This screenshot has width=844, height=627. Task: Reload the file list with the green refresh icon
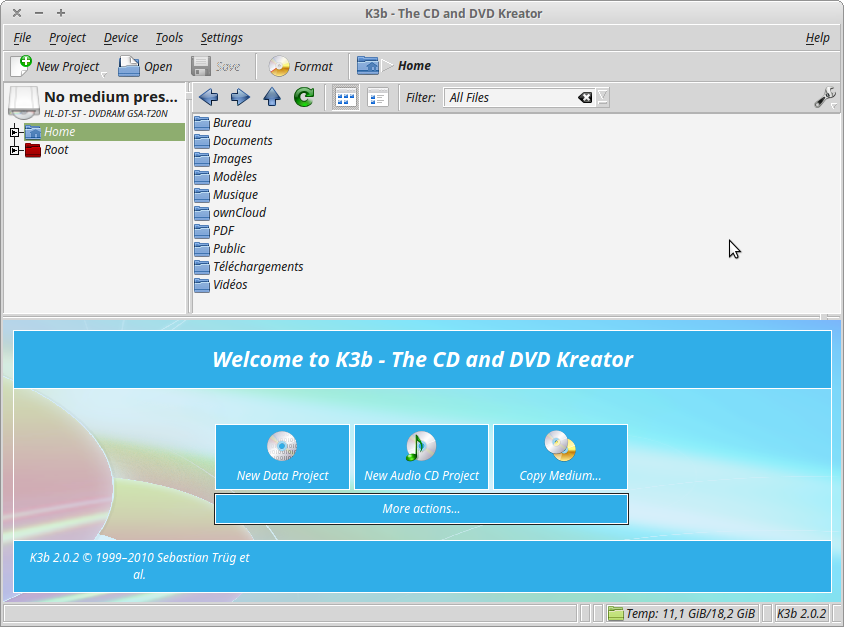[303, 97]
